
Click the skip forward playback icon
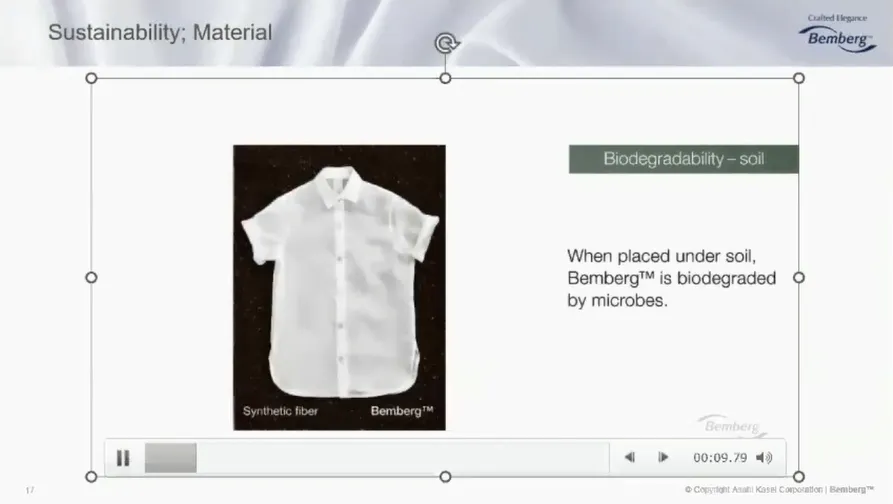(x=663, y=457)
